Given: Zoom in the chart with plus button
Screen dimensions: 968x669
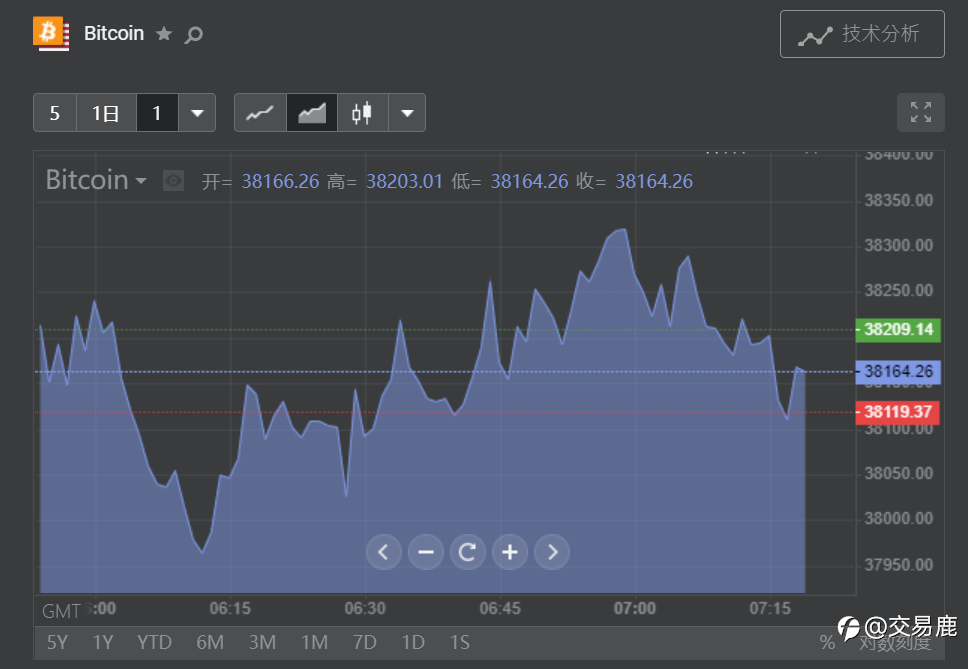Looking at the screenshot, I should (x=510, y=551).
